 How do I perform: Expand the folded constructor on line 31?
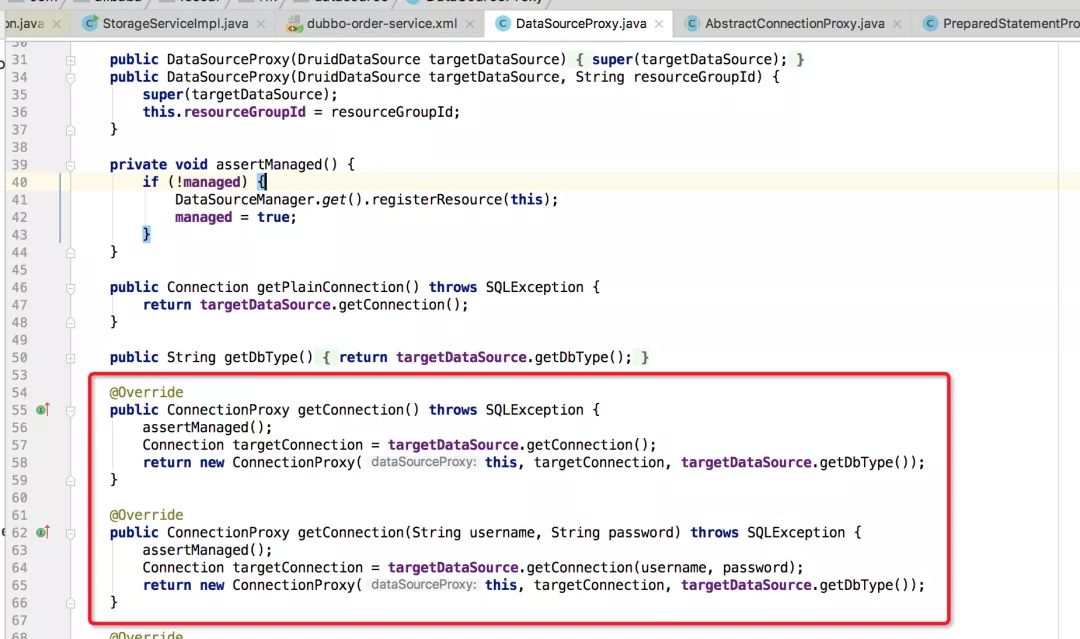[70, 61]
